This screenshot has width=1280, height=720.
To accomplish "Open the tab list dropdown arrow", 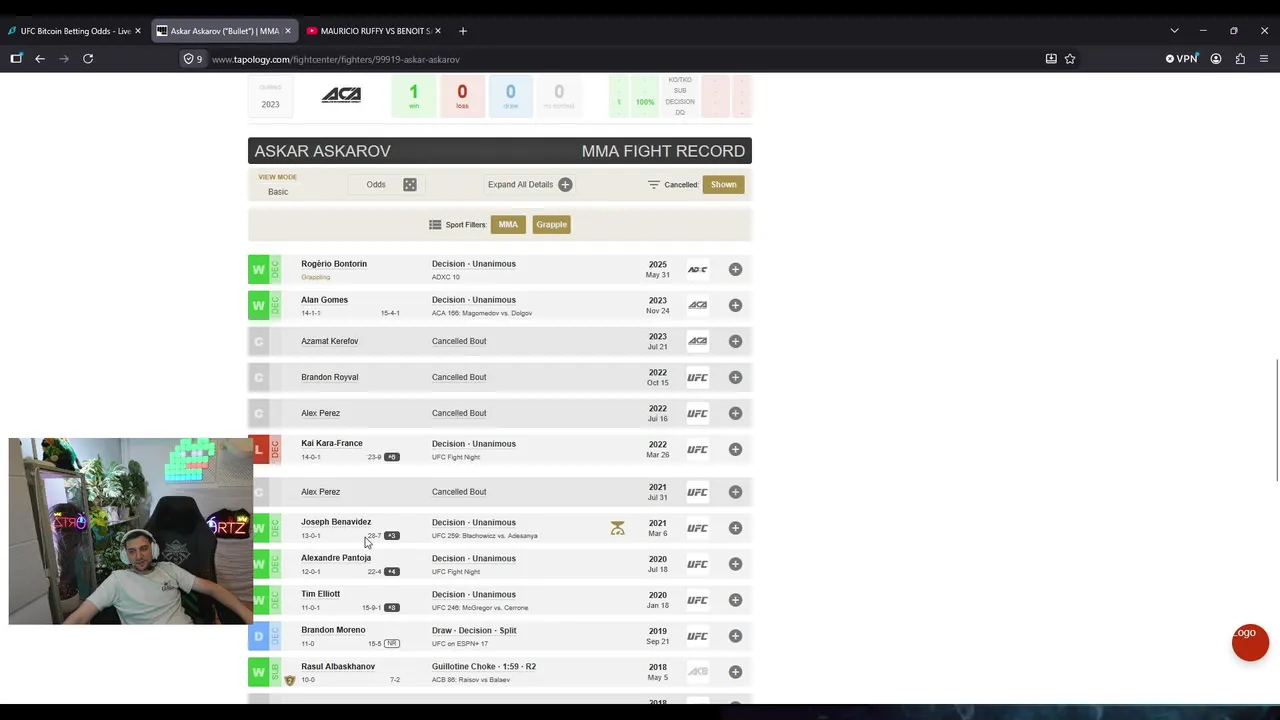I will tap(1174, 31).
